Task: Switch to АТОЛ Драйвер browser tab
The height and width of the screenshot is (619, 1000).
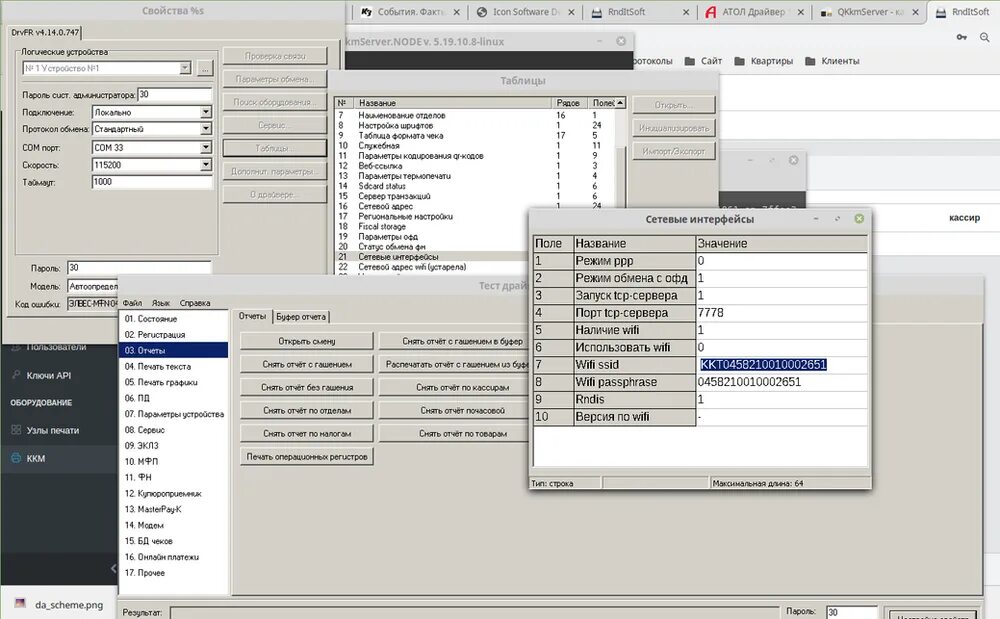Action: click(x=754, y=12)
